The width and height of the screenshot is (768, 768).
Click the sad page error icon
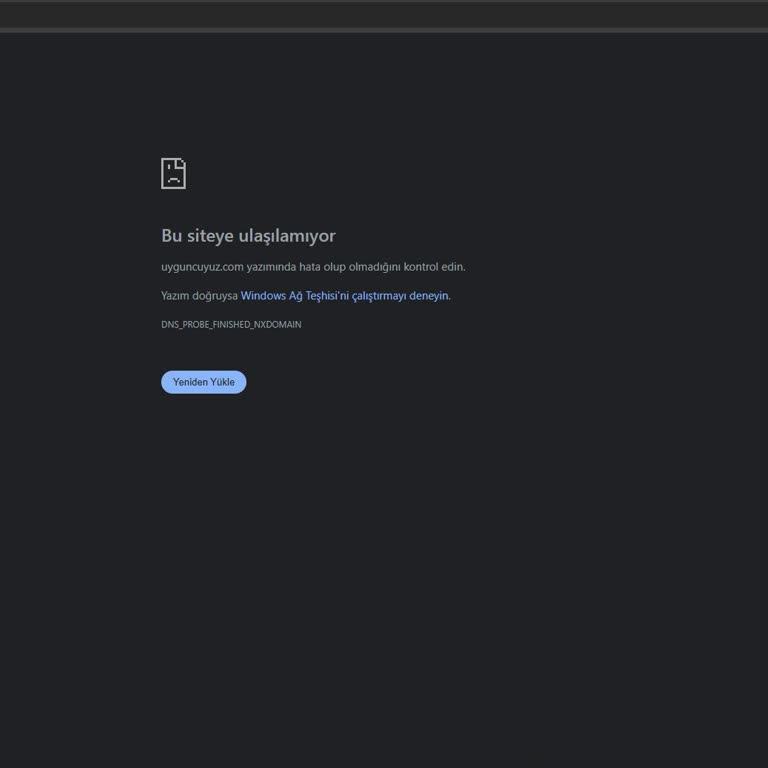coord(173,173)
